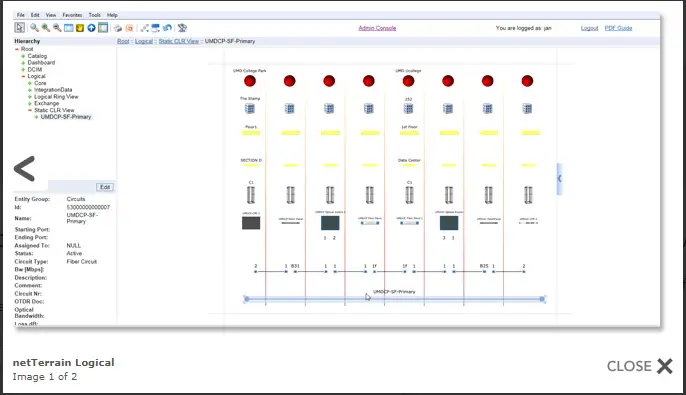The height and width of the screenshot is (395, 686).
Task: Open the Admin Console link
Action: [x=377, y=28]
